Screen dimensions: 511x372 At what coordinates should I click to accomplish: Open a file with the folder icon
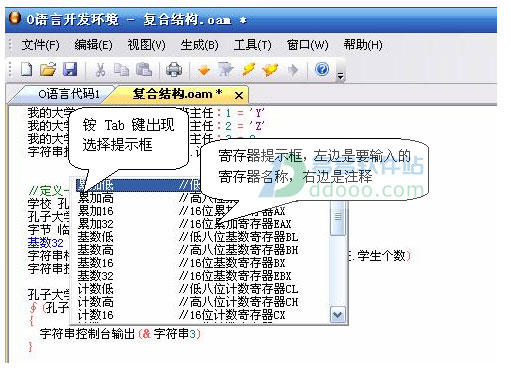pyautogui.click(x=48, y=70)
